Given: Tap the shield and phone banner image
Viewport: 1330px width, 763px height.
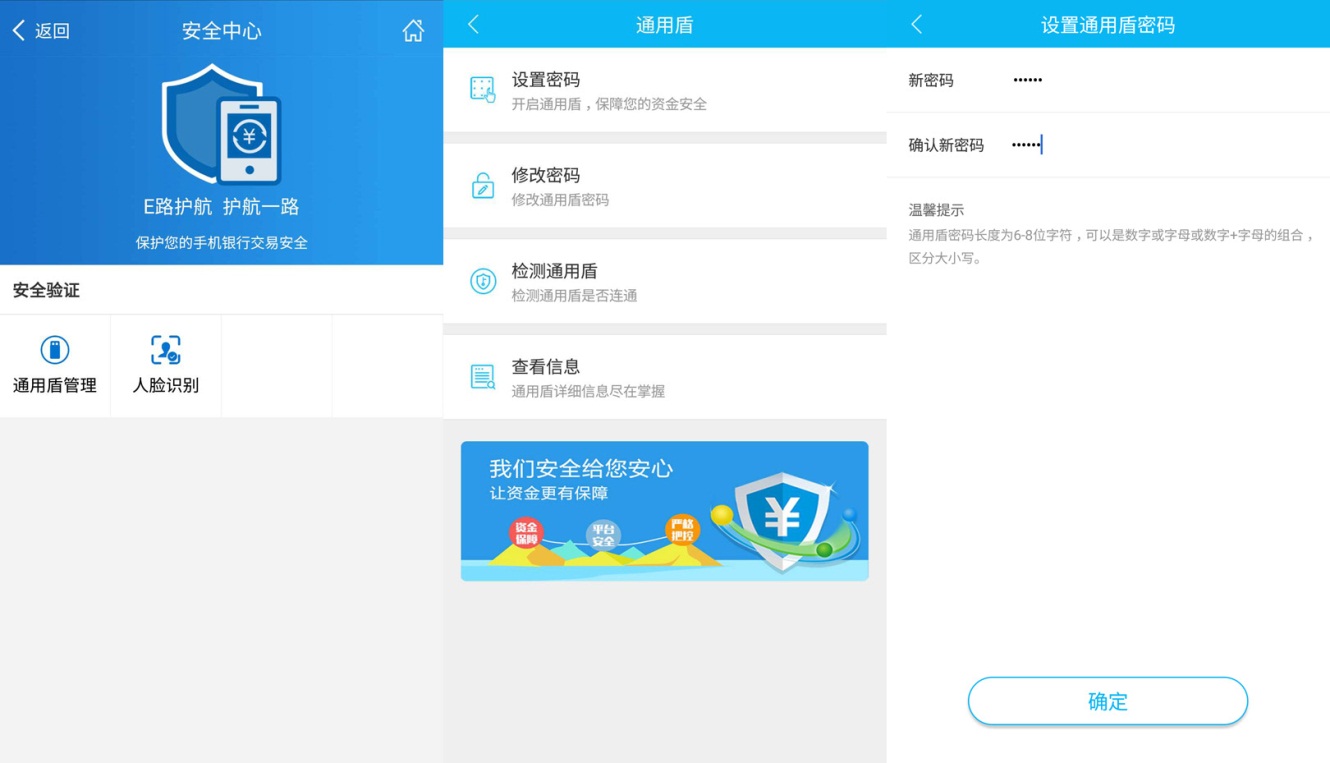Looking at the screenshot, I should coord(222,125).
